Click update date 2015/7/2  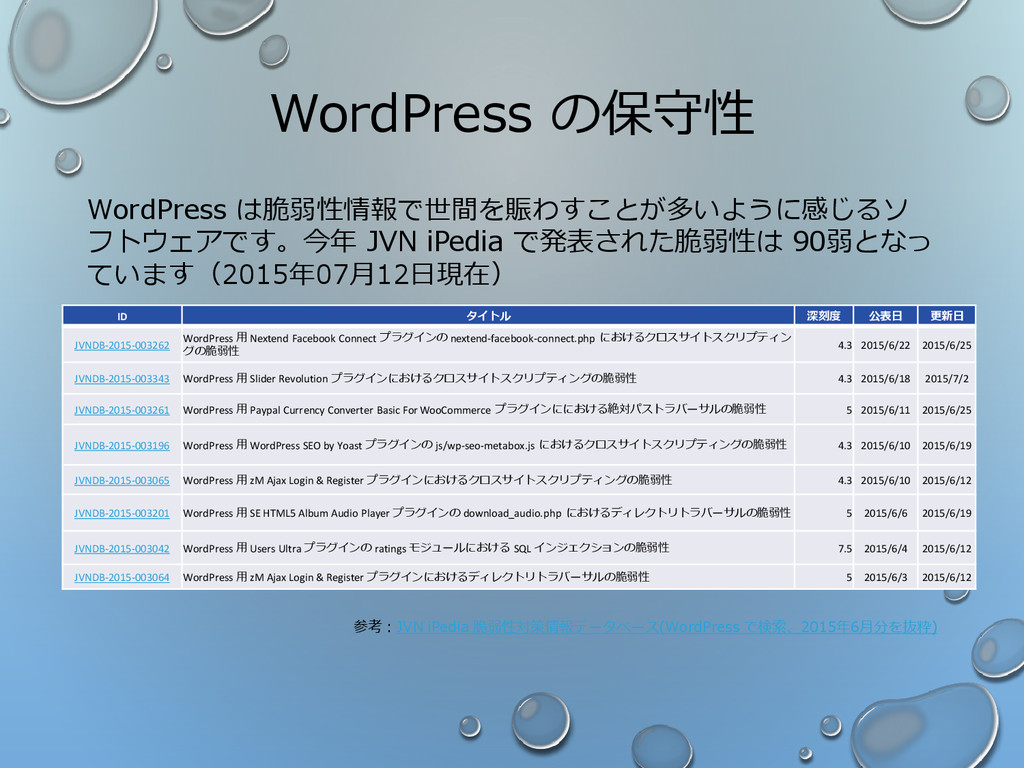(946, 379)
